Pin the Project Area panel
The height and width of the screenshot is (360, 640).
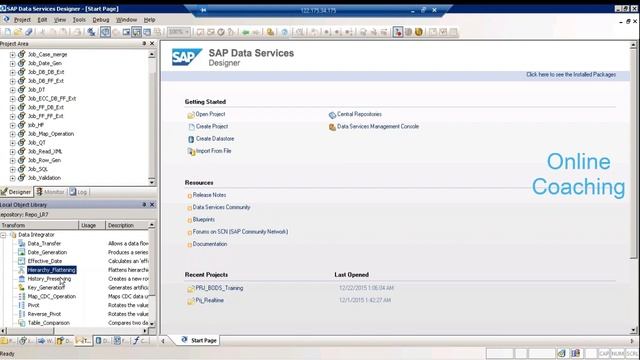click(144, 43)
